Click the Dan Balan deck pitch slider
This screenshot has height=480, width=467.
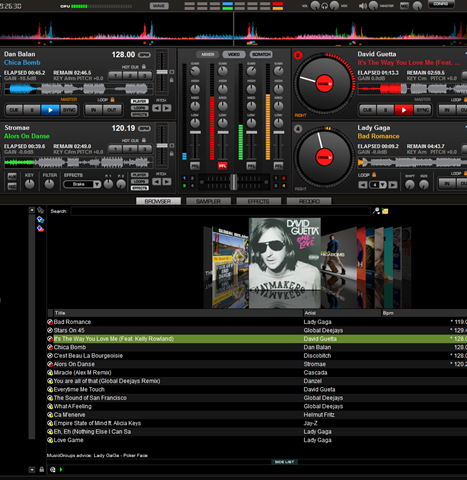tap(162, 72)
